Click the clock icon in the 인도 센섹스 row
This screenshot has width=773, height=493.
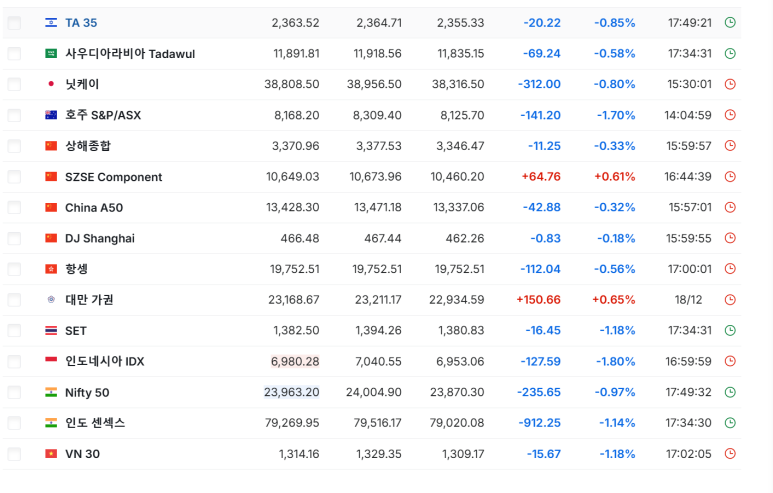(730, 423)
